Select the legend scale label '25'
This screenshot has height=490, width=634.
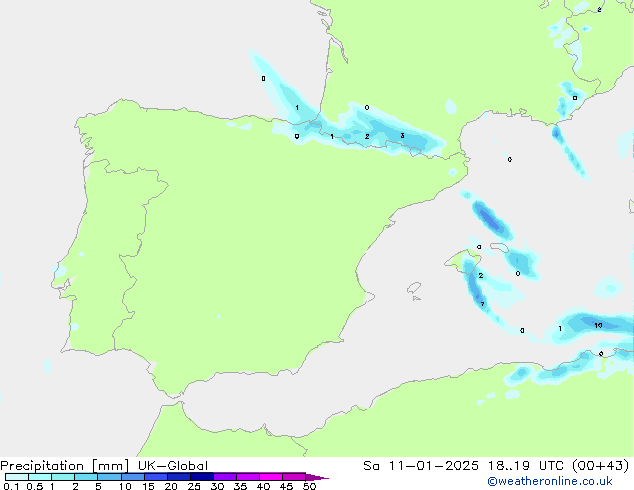click(x=194, y=486)
